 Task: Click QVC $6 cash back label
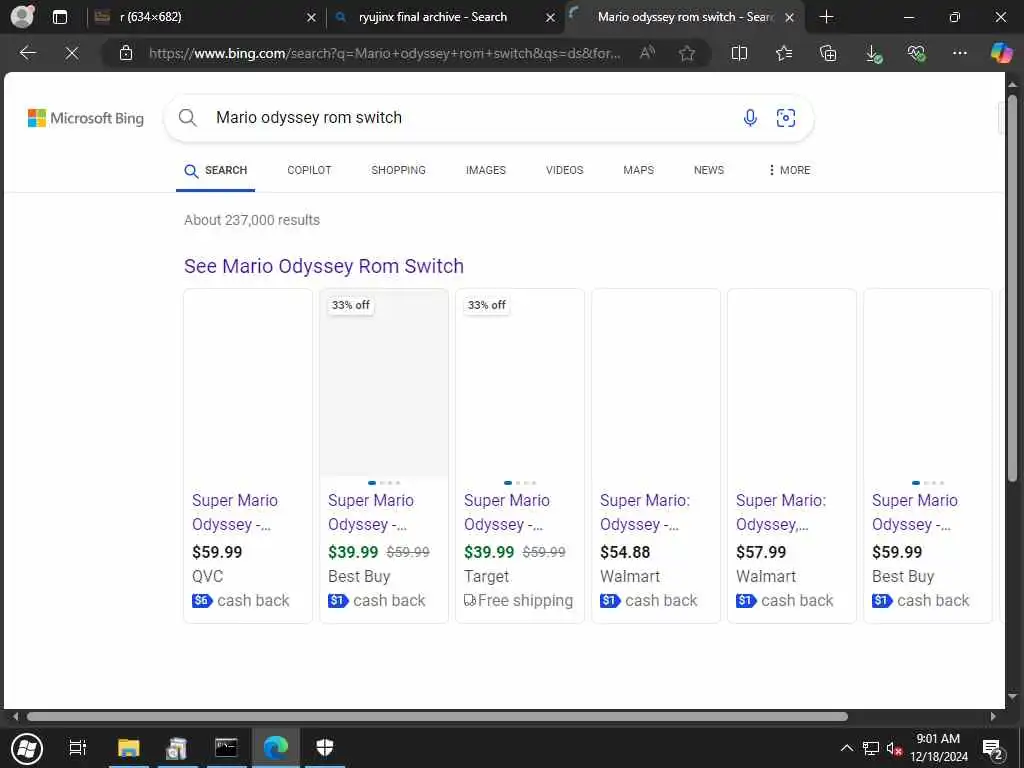coord(240,600)
